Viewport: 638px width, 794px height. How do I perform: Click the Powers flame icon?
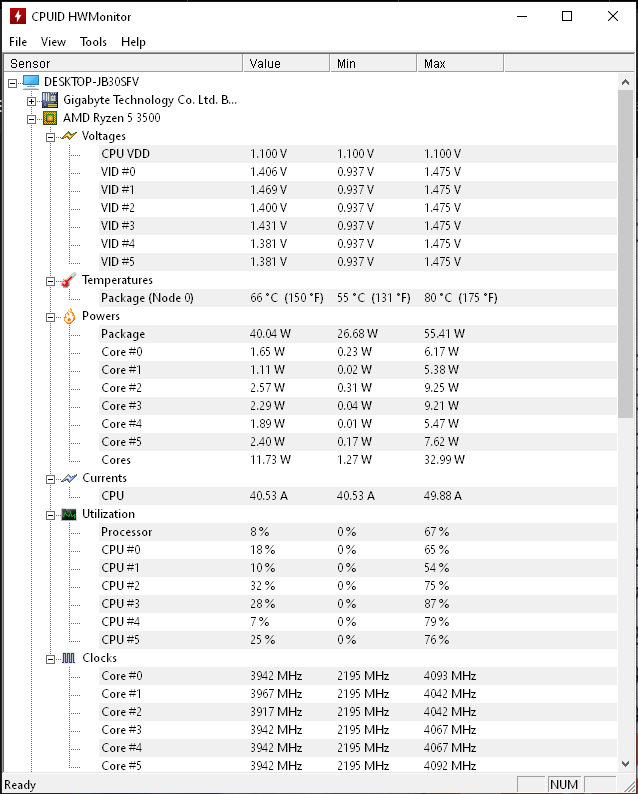(68, 316)
